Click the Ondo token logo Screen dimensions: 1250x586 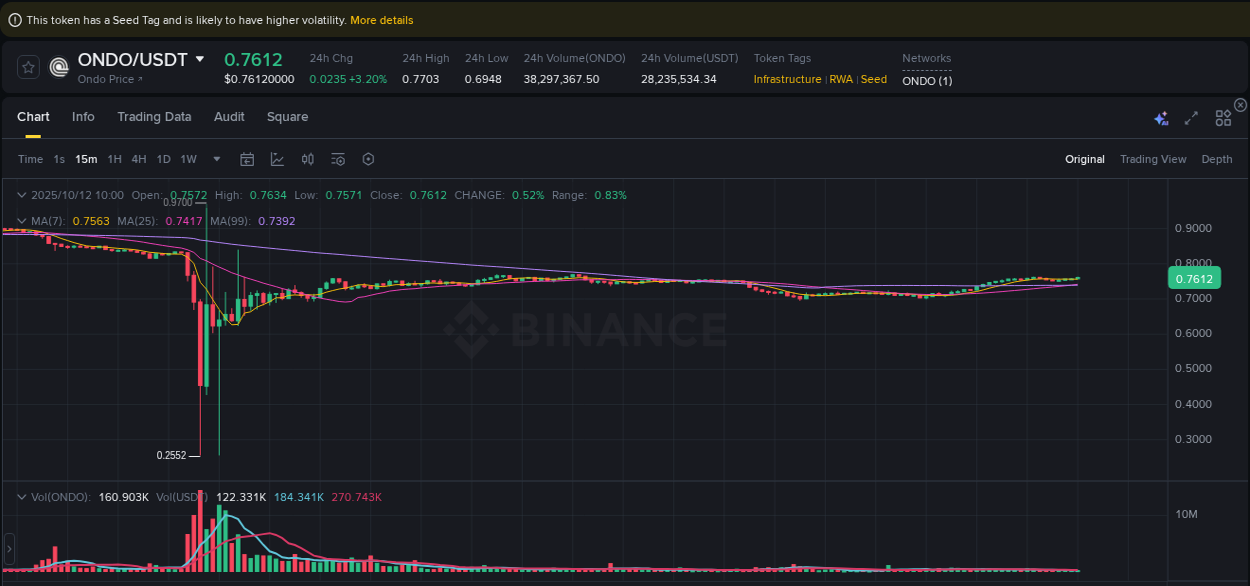pos(58,67)
